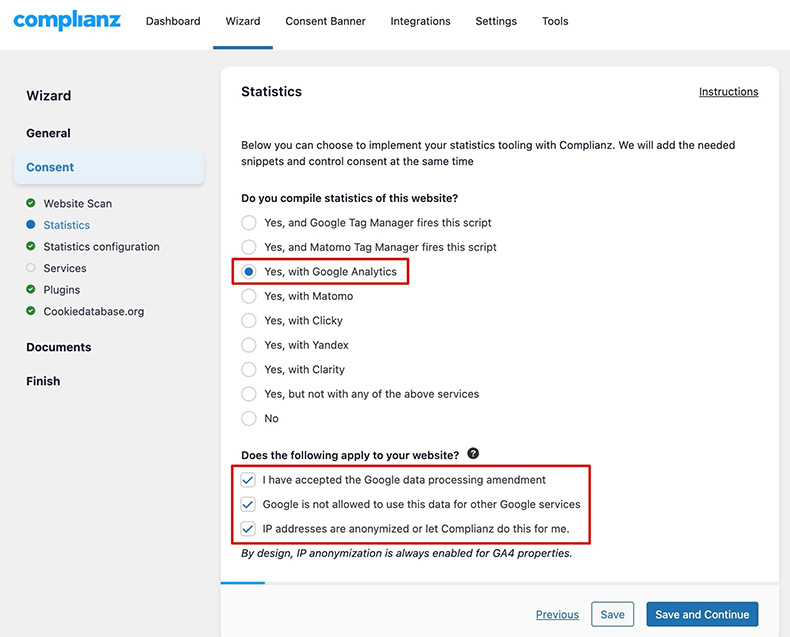Open the Instructions link
The width and height of the screenshot is (790, 637).
coord(729,92)
